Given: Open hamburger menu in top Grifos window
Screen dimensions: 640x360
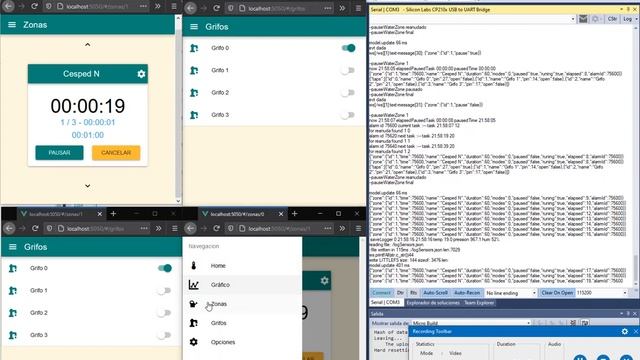Looking at the screenshot, I should click(x=194, y=27).
